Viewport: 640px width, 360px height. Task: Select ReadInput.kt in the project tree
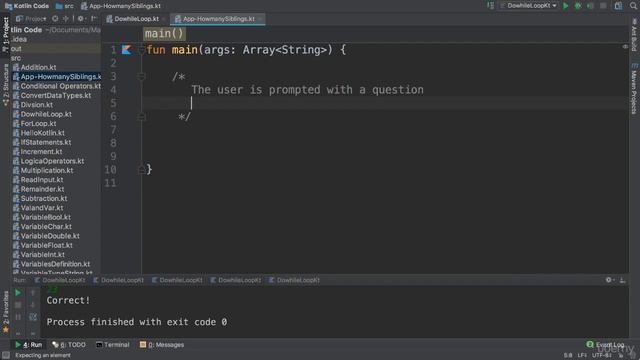click(x=38, y=180)
